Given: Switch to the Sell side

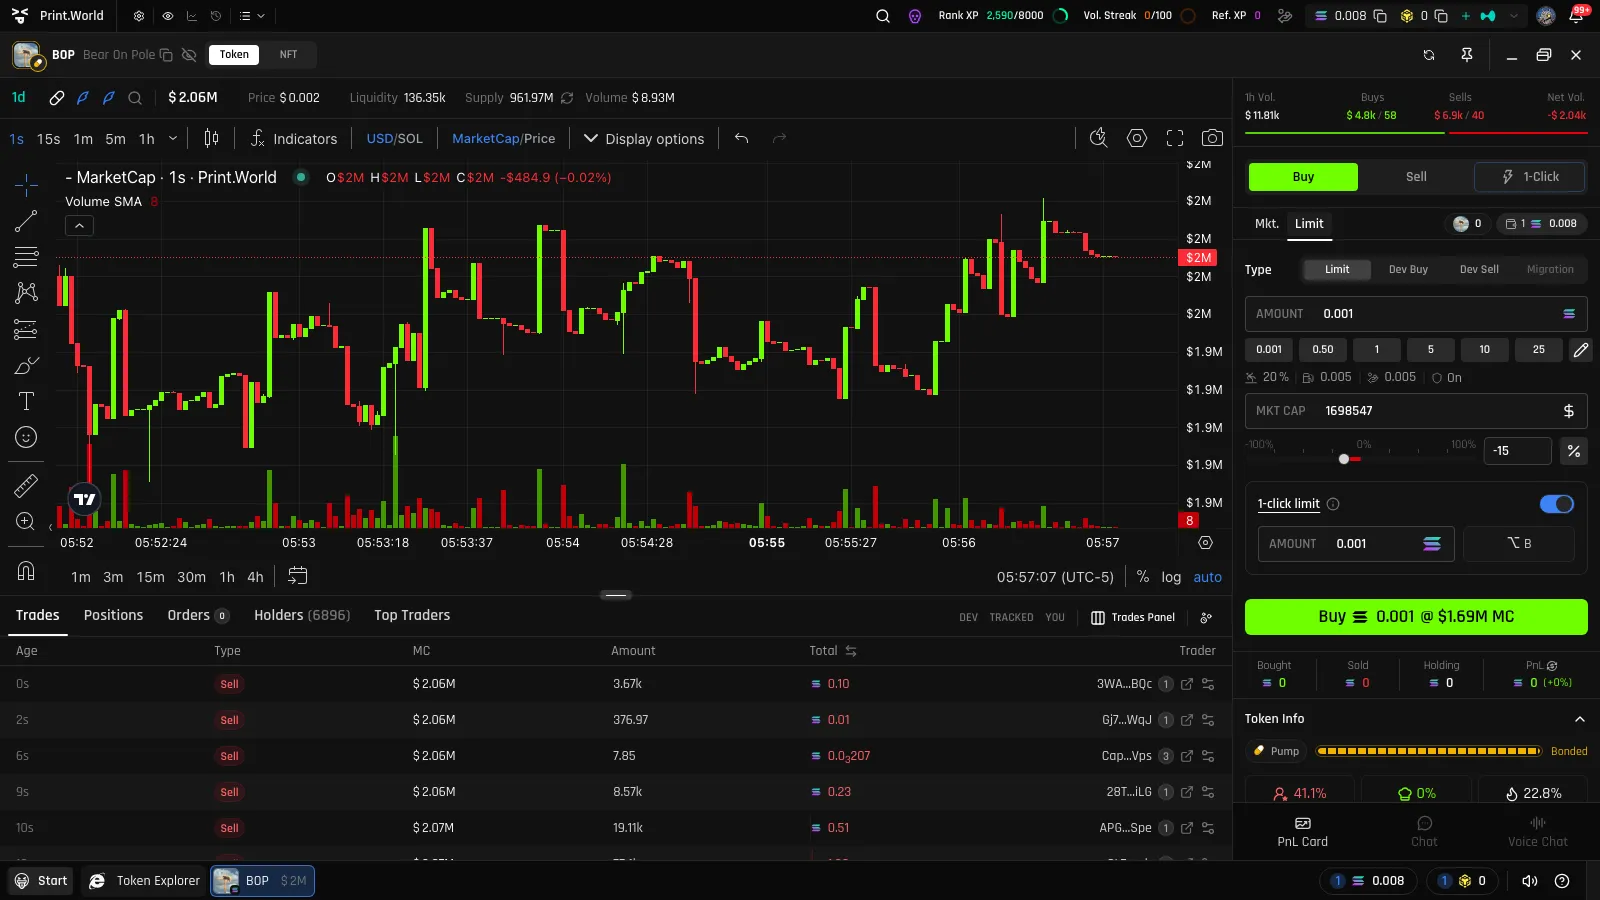Looking at the screenshot, I should 1416,177.
